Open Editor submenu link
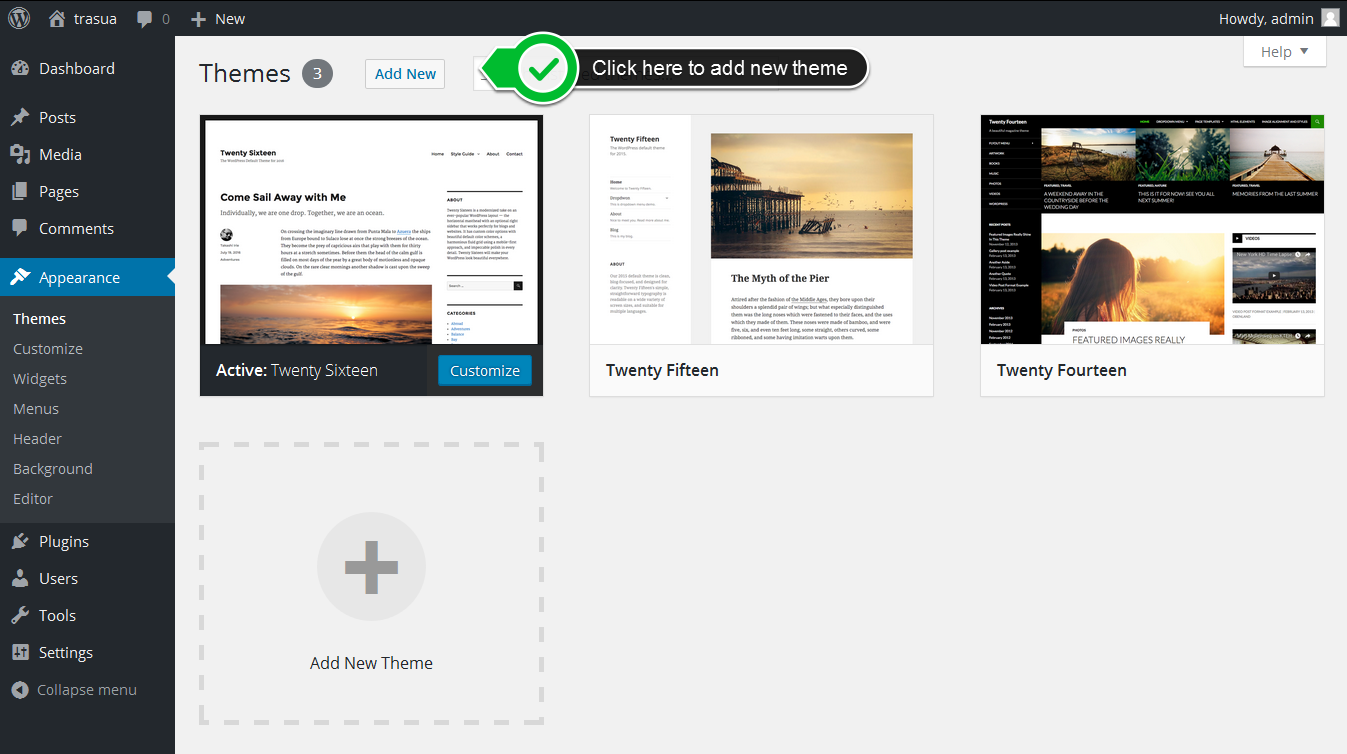1347x754 pixels. 33,499
